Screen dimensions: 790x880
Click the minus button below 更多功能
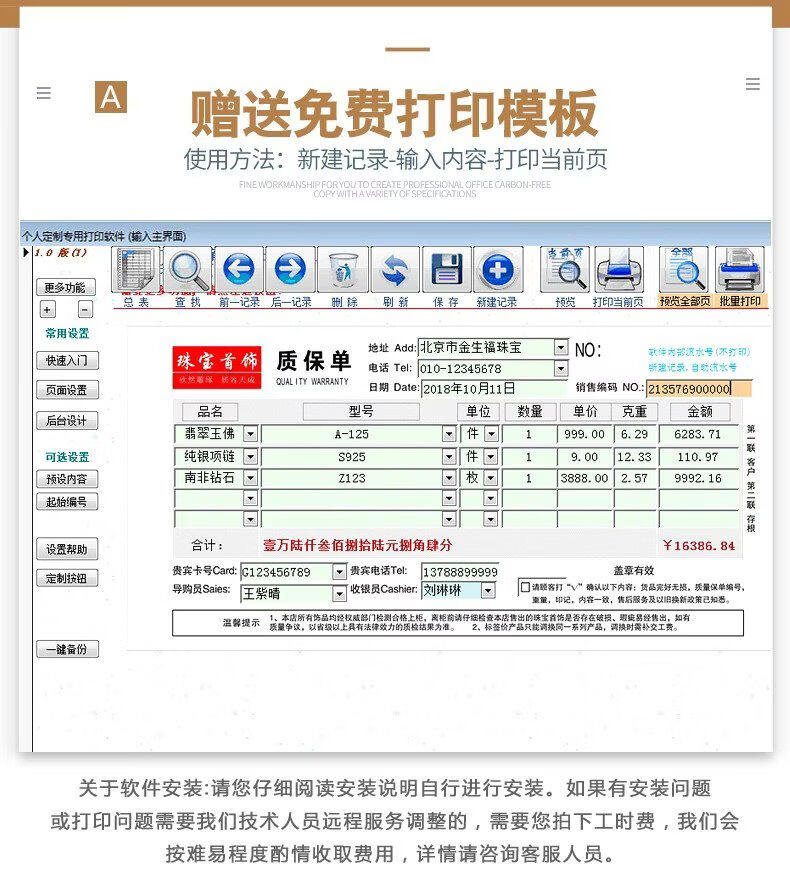(x=85, y=310)
